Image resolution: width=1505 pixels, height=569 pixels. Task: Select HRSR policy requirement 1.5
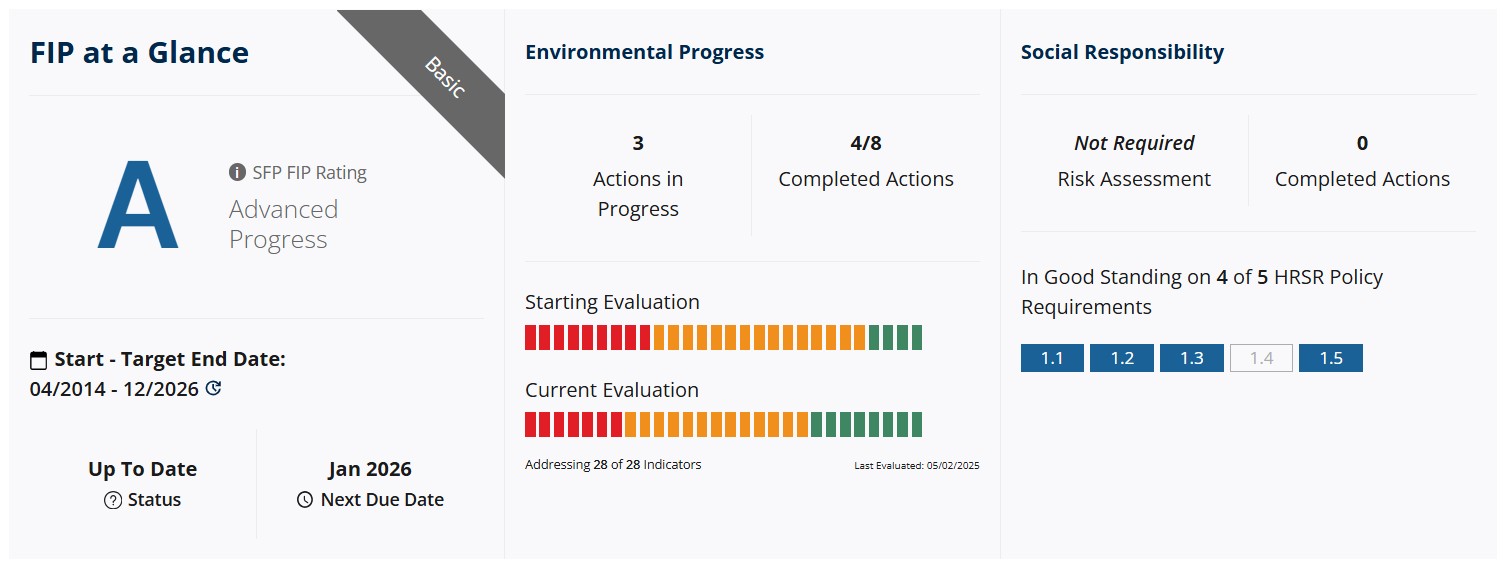[1330, 358]
